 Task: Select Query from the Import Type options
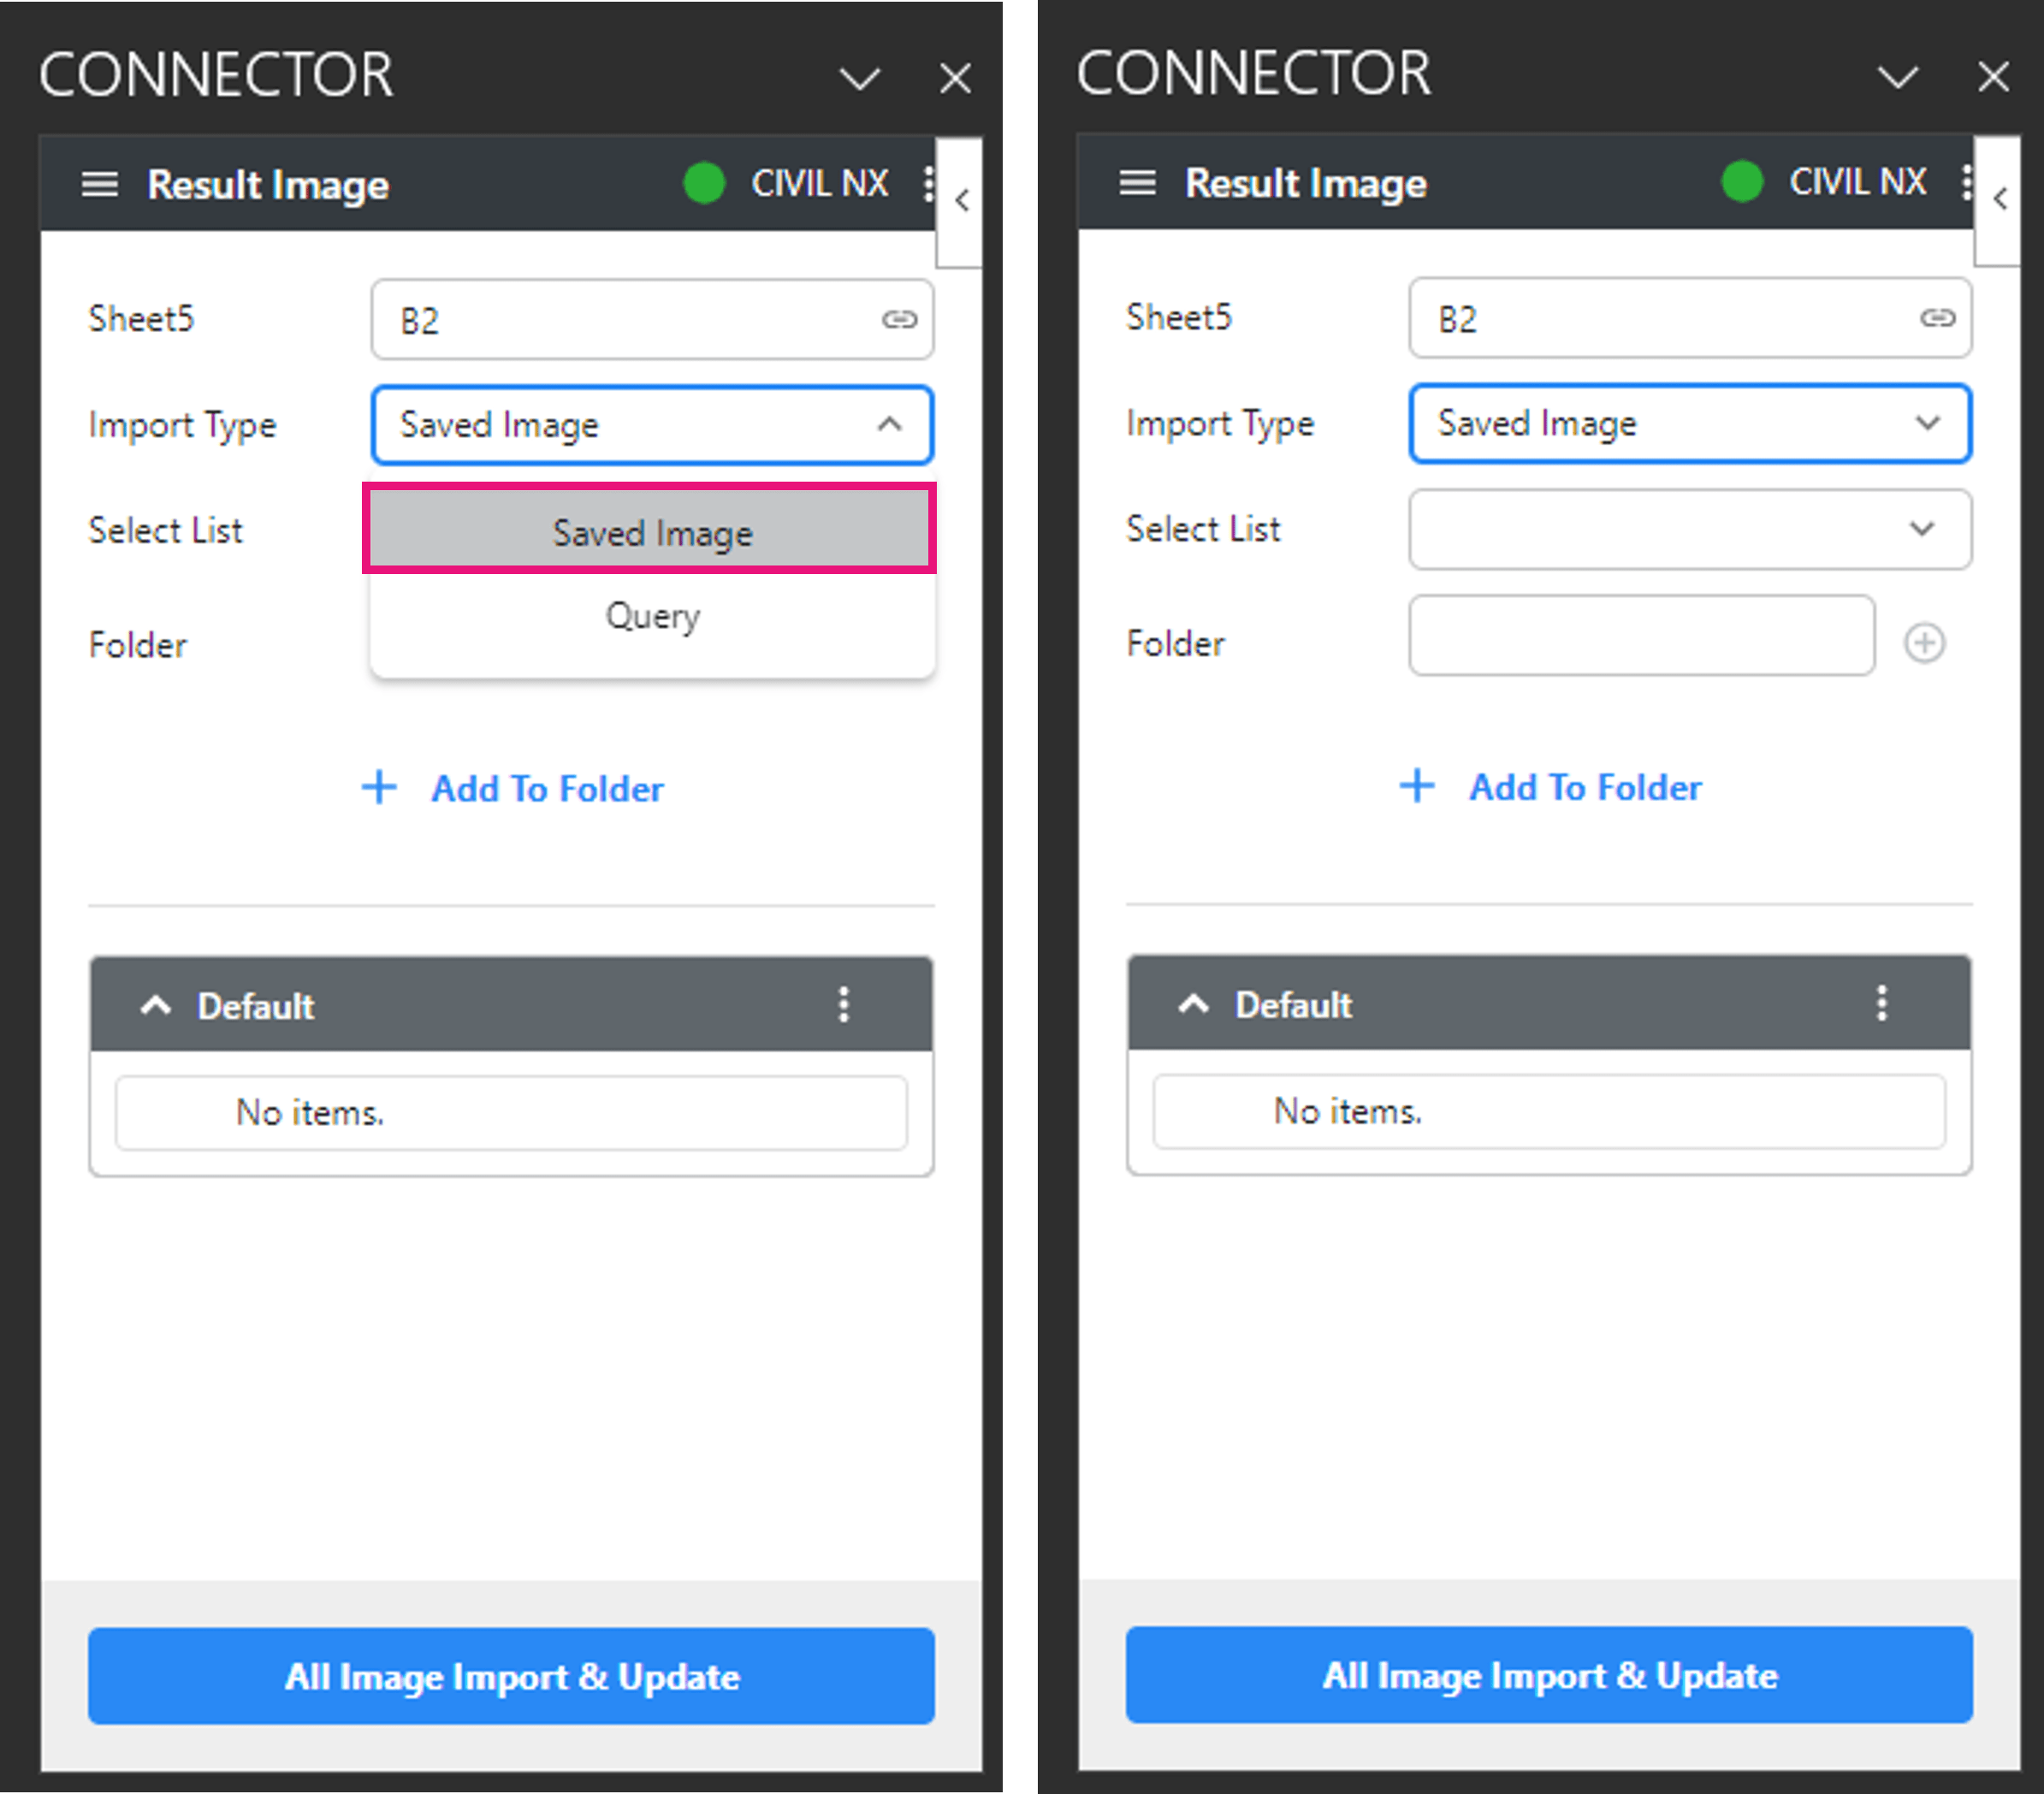pos(652,616)
